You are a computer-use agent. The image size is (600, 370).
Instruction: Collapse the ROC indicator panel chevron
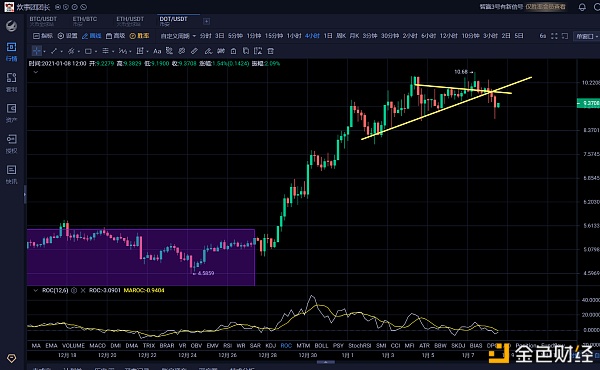point(36,290)
